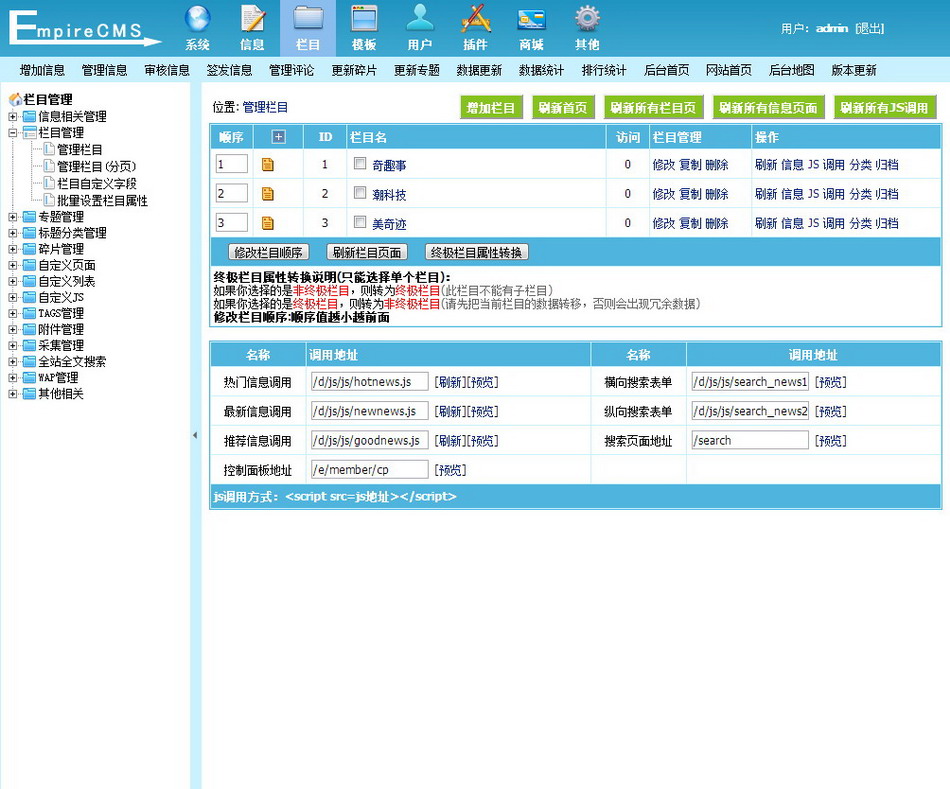Click 预览 link for 控制面板地址
The height and width of the screenshot is (789, 950).
tap(450, 470)
